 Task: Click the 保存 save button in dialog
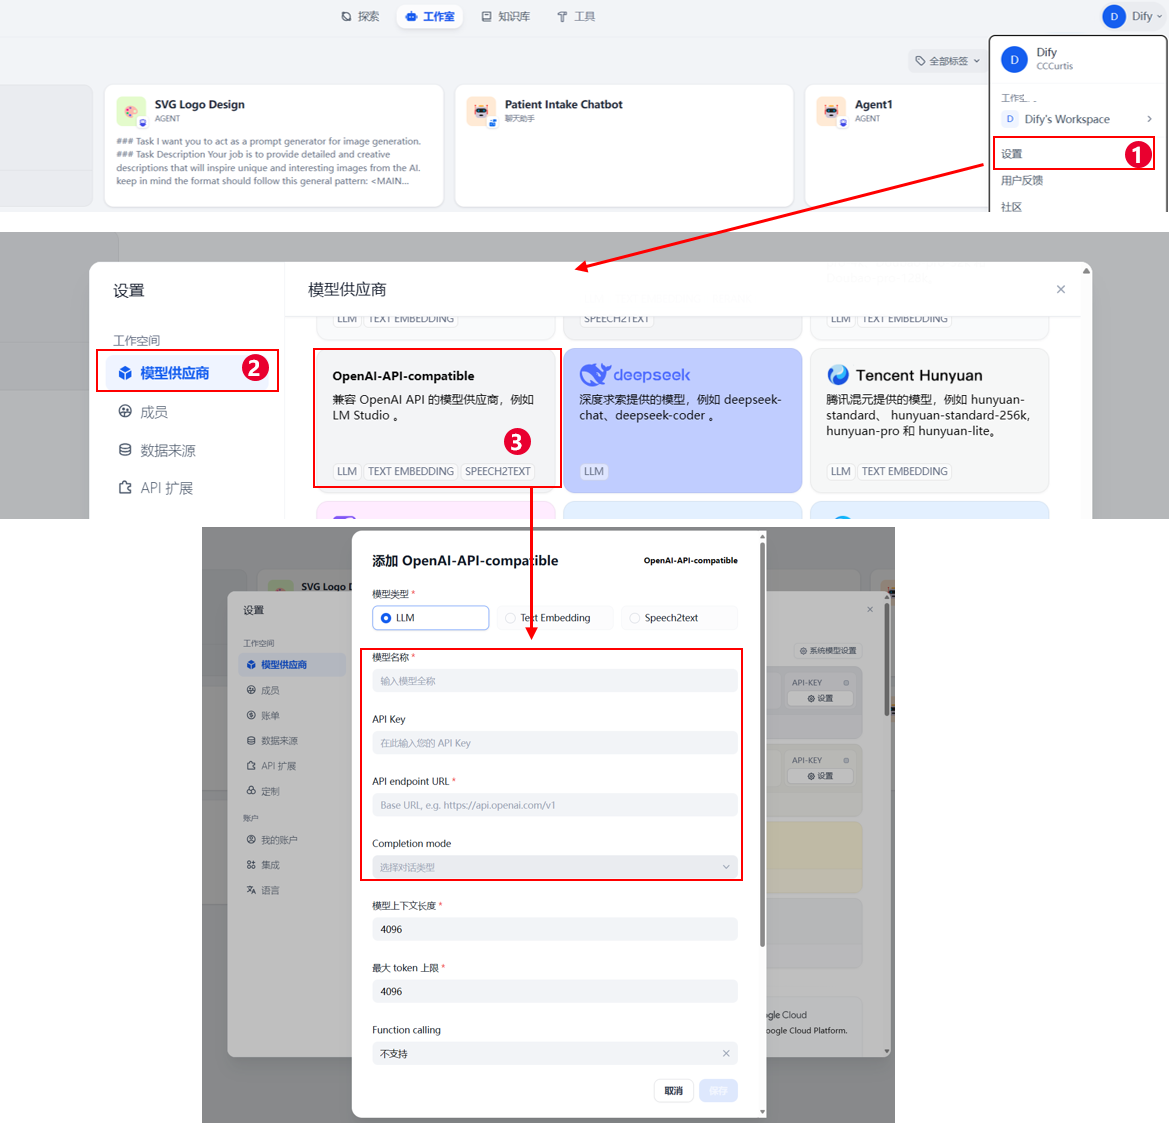click(x=718, y=1090)
